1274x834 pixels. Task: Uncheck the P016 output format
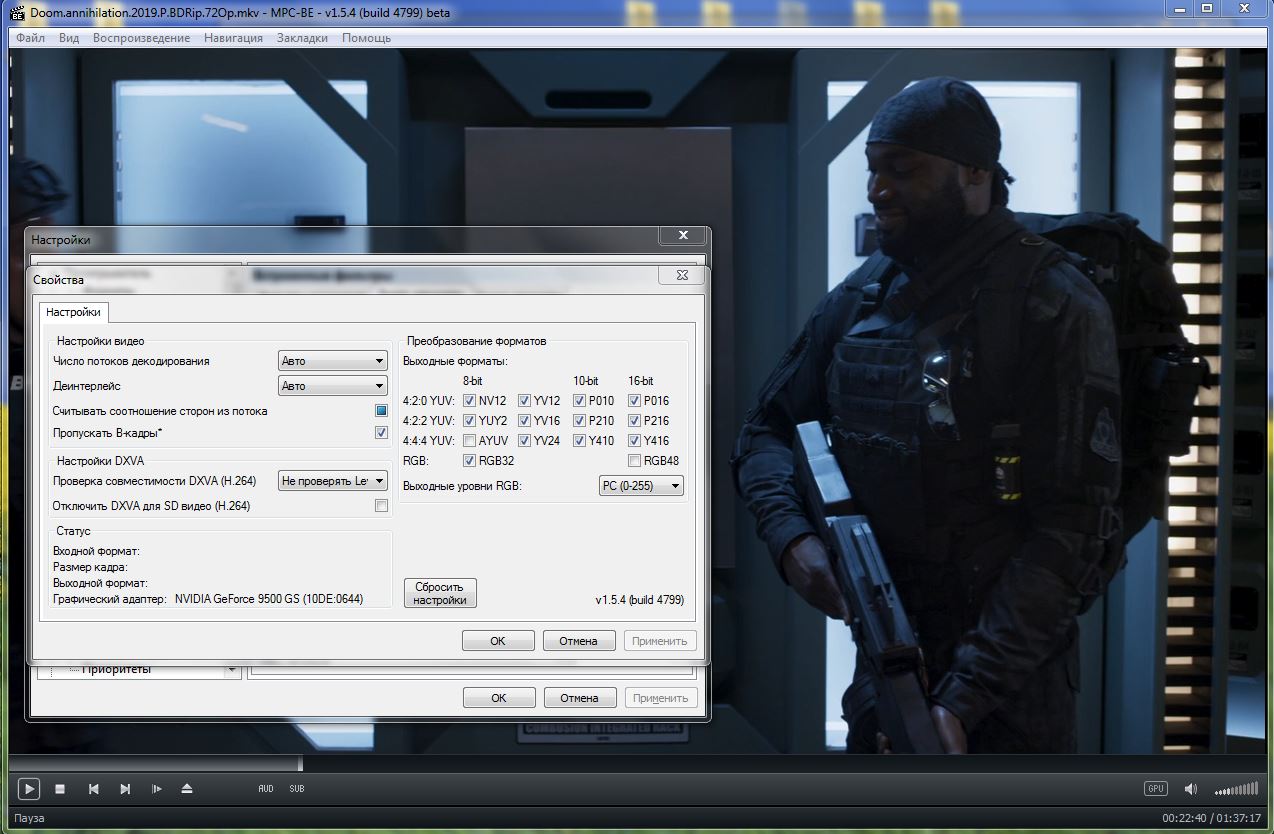coord(634,401)
